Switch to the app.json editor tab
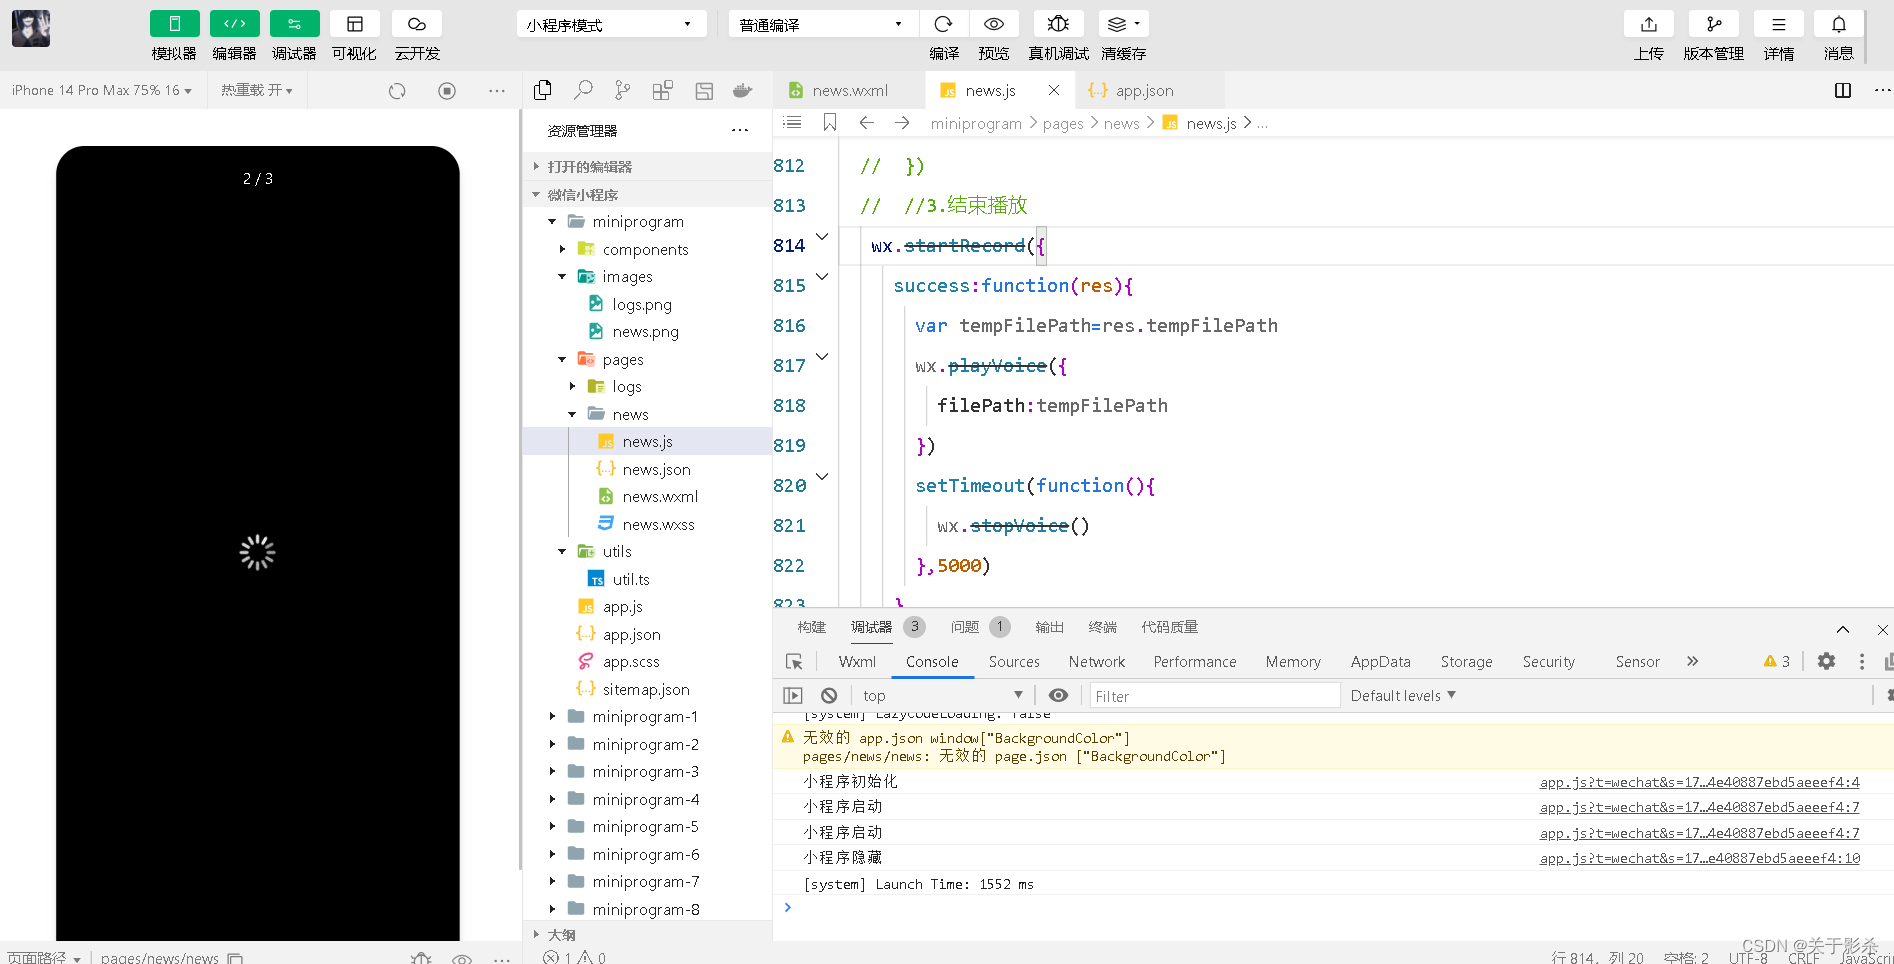Screen dimensions: 1894x964 pyautogui.click(x=1144, y=91)
